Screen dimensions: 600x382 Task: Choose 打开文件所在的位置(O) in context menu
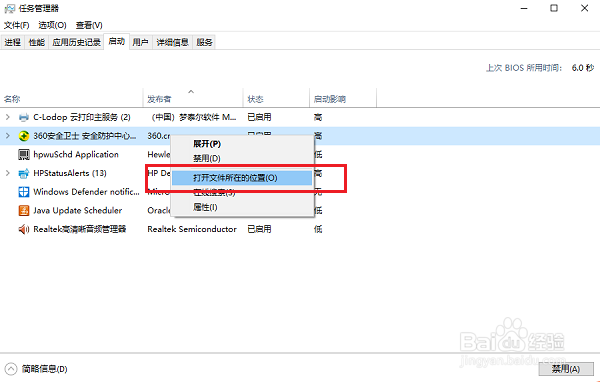(x=242, y=178)
